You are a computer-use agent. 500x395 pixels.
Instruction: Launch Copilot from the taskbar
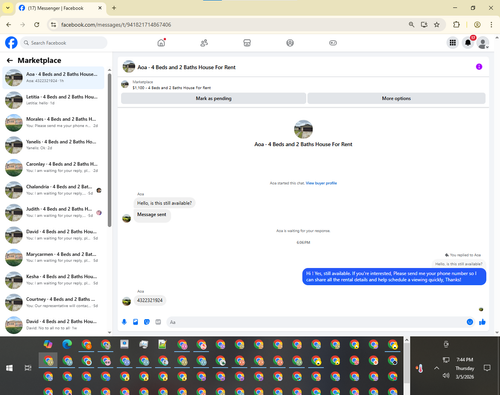pyautogui.click(x=48, y=344)
